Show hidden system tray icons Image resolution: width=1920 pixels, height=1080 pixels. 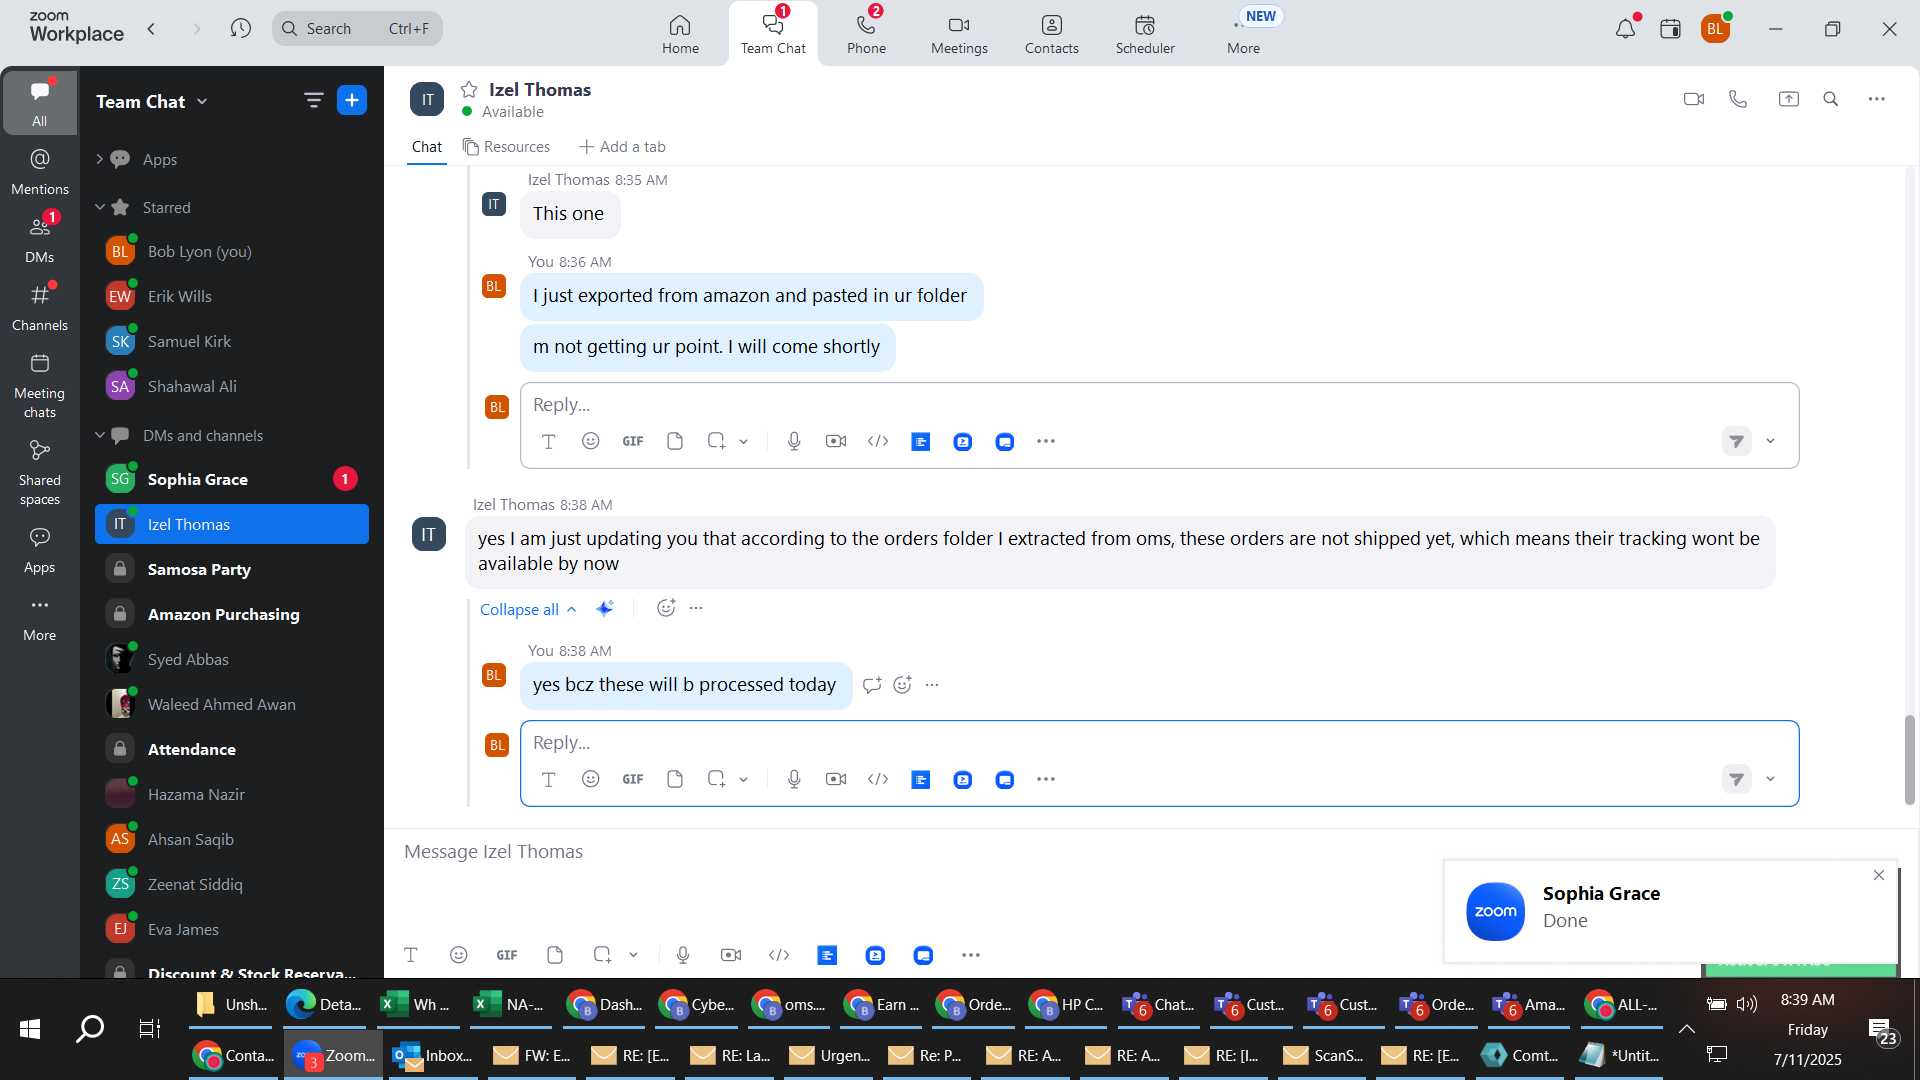point(1686,1028)
